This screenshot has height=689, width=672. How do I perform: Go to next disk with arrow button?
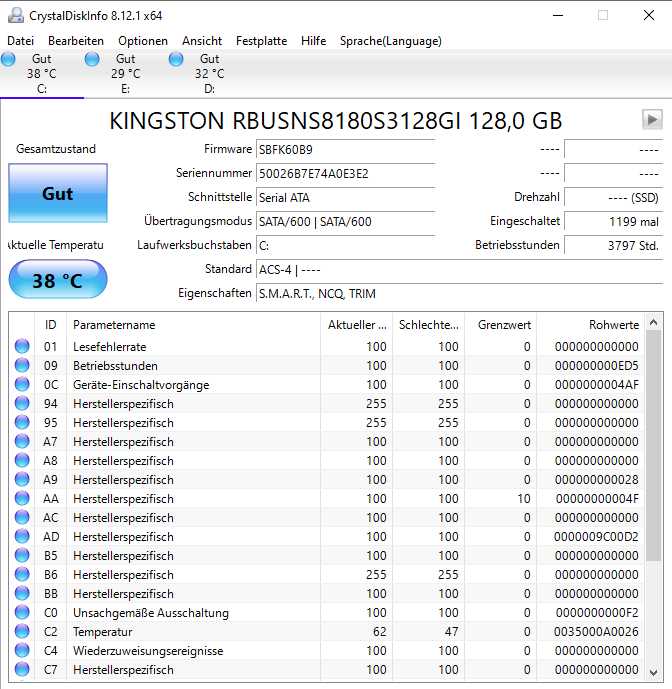coord(652,120)
